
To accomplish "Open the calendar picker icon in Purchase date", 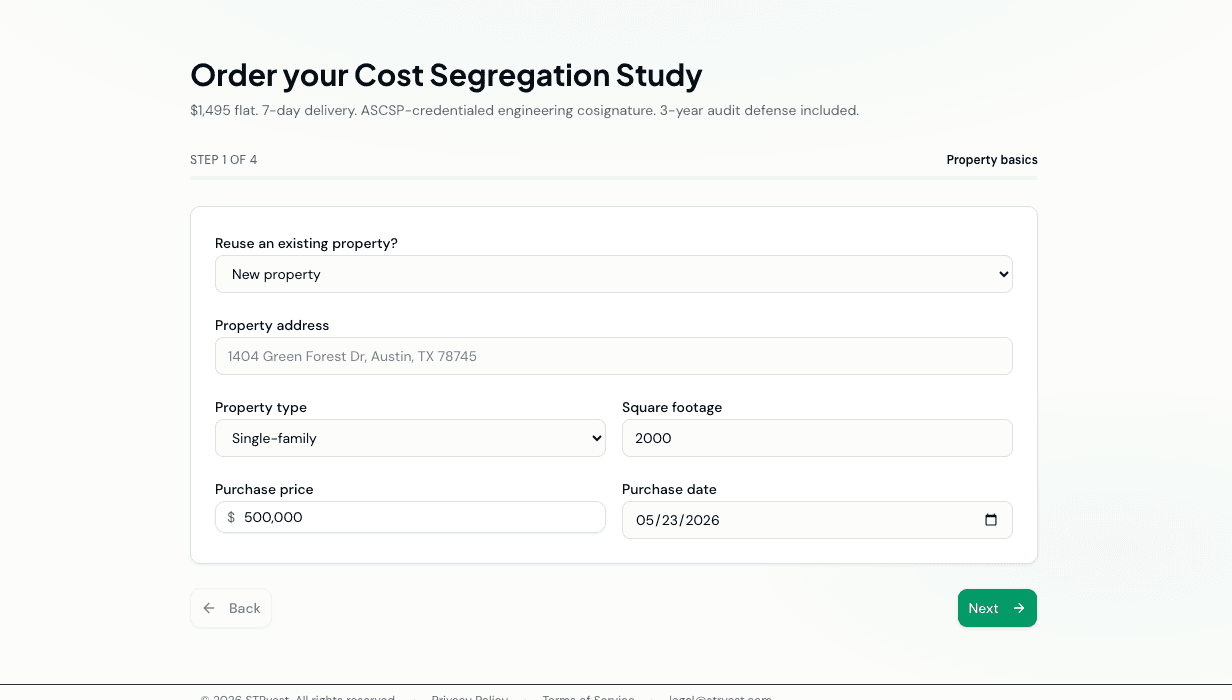I will [x=991, y=520].
